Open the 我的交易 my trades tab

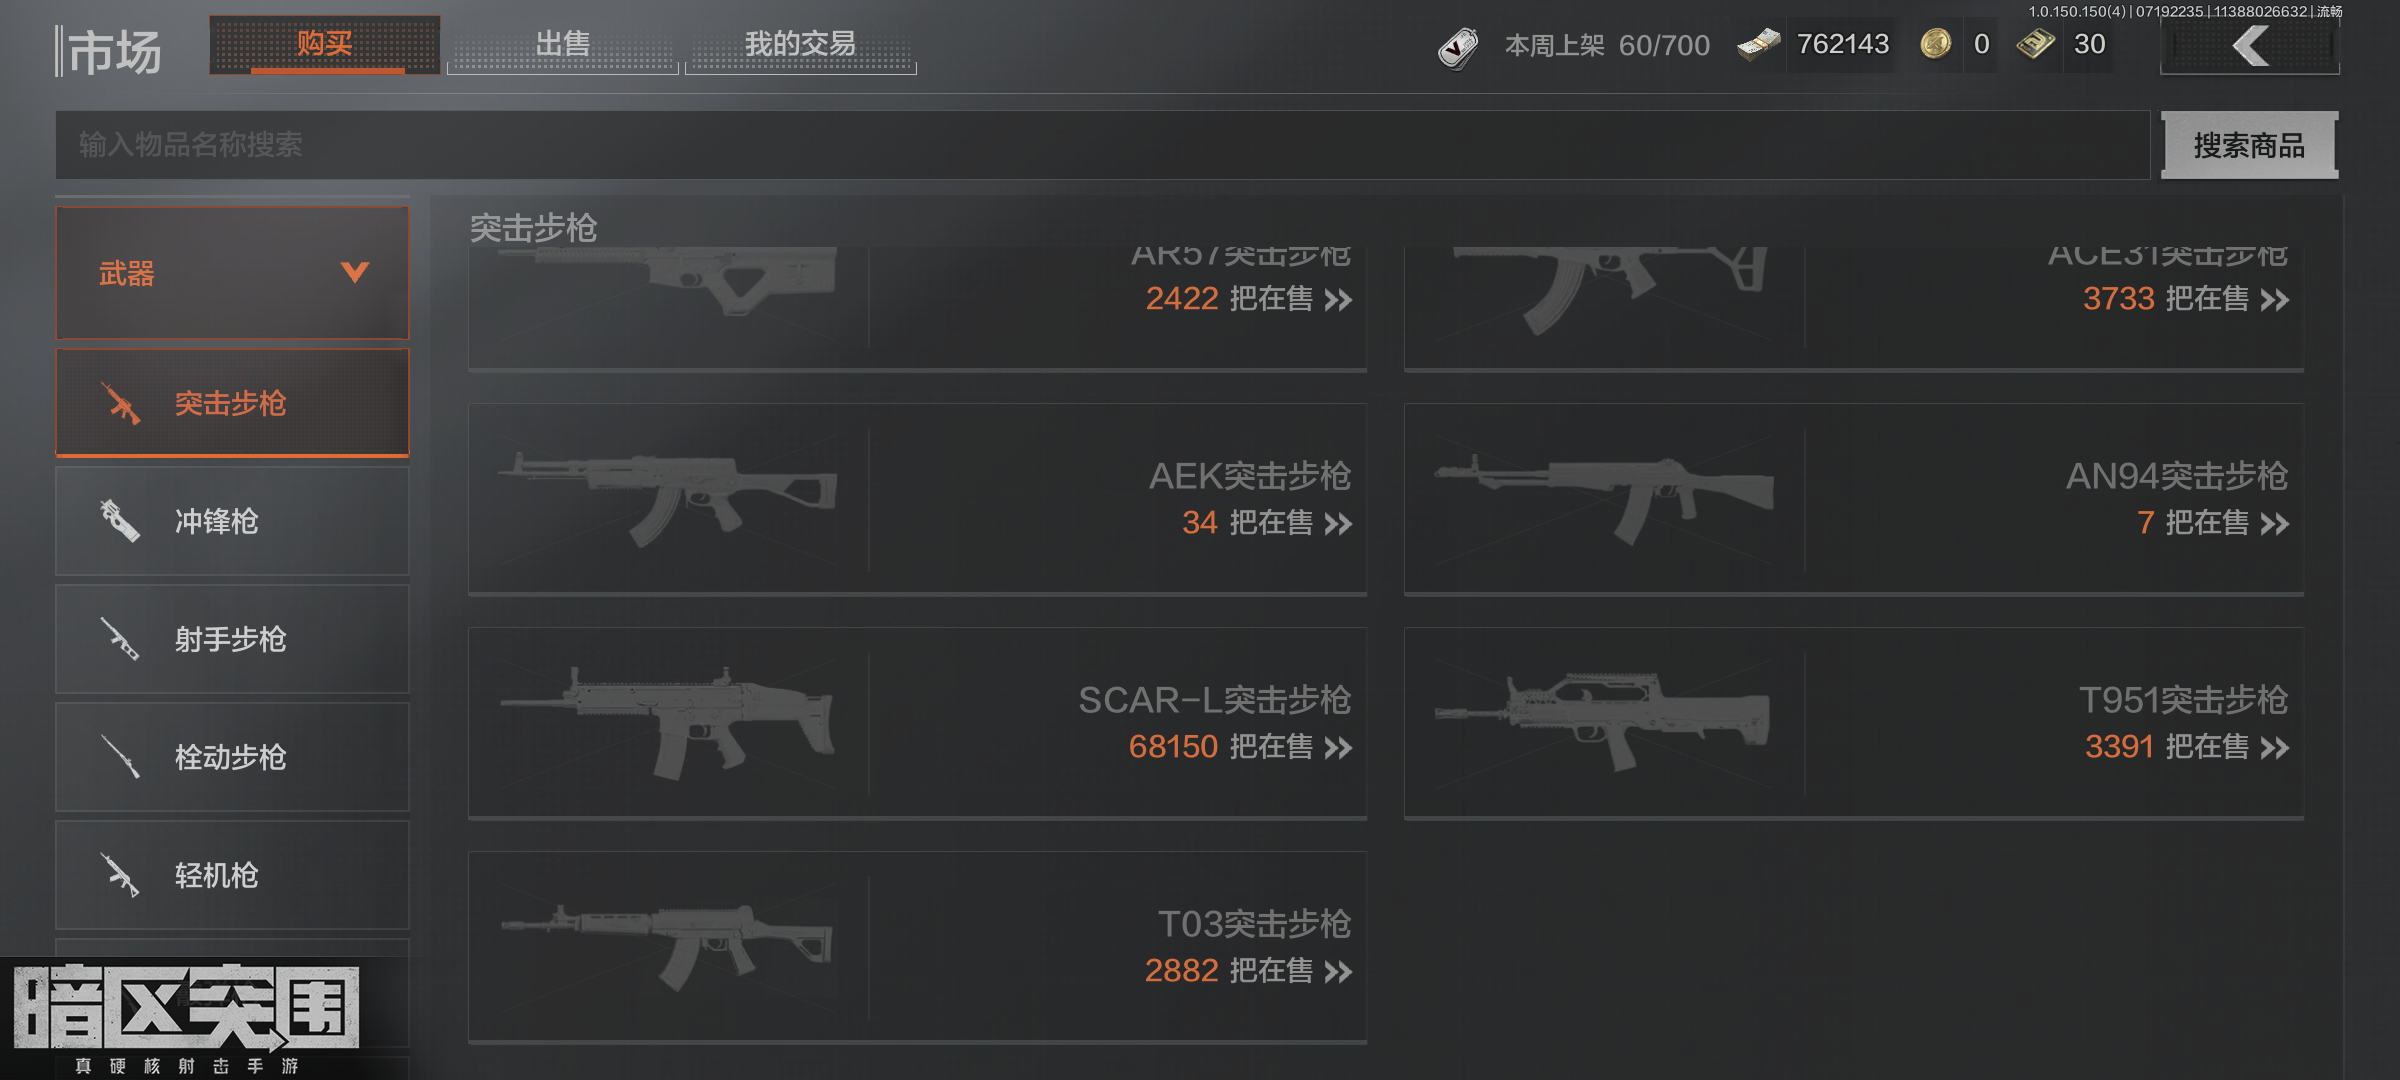[800, 45]
